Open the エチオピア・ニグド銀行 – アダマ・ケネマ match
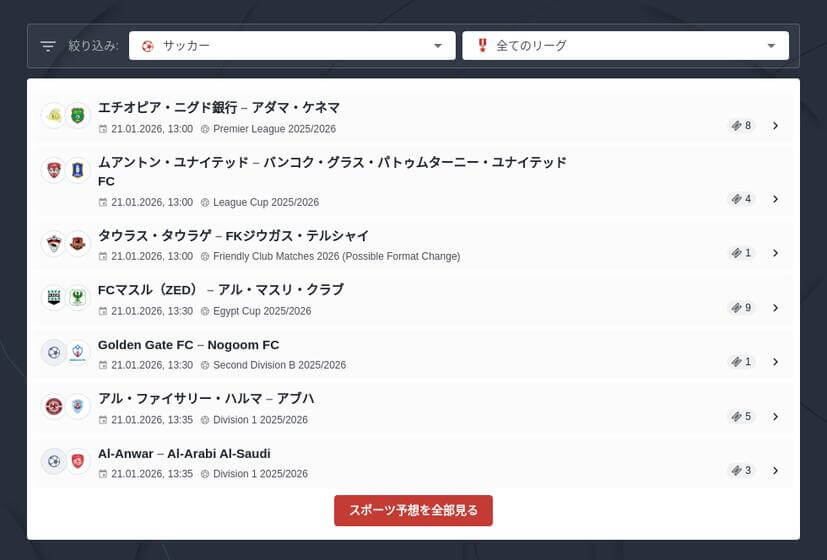The width and height of the screenshot is (827, 560). pos(219,108)
